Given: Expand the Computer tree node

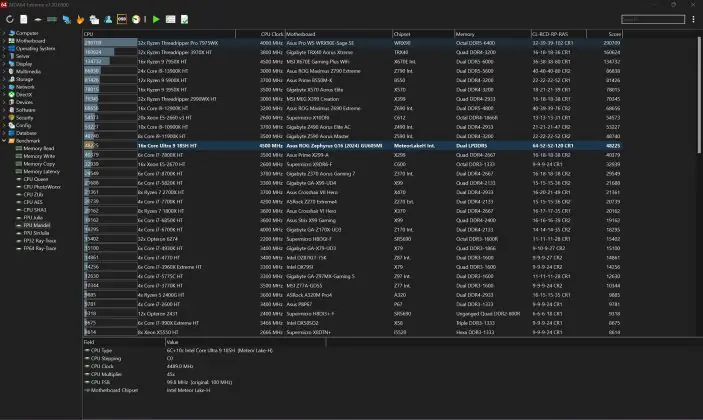Looking at the screenshot, I should coord(4,33).
